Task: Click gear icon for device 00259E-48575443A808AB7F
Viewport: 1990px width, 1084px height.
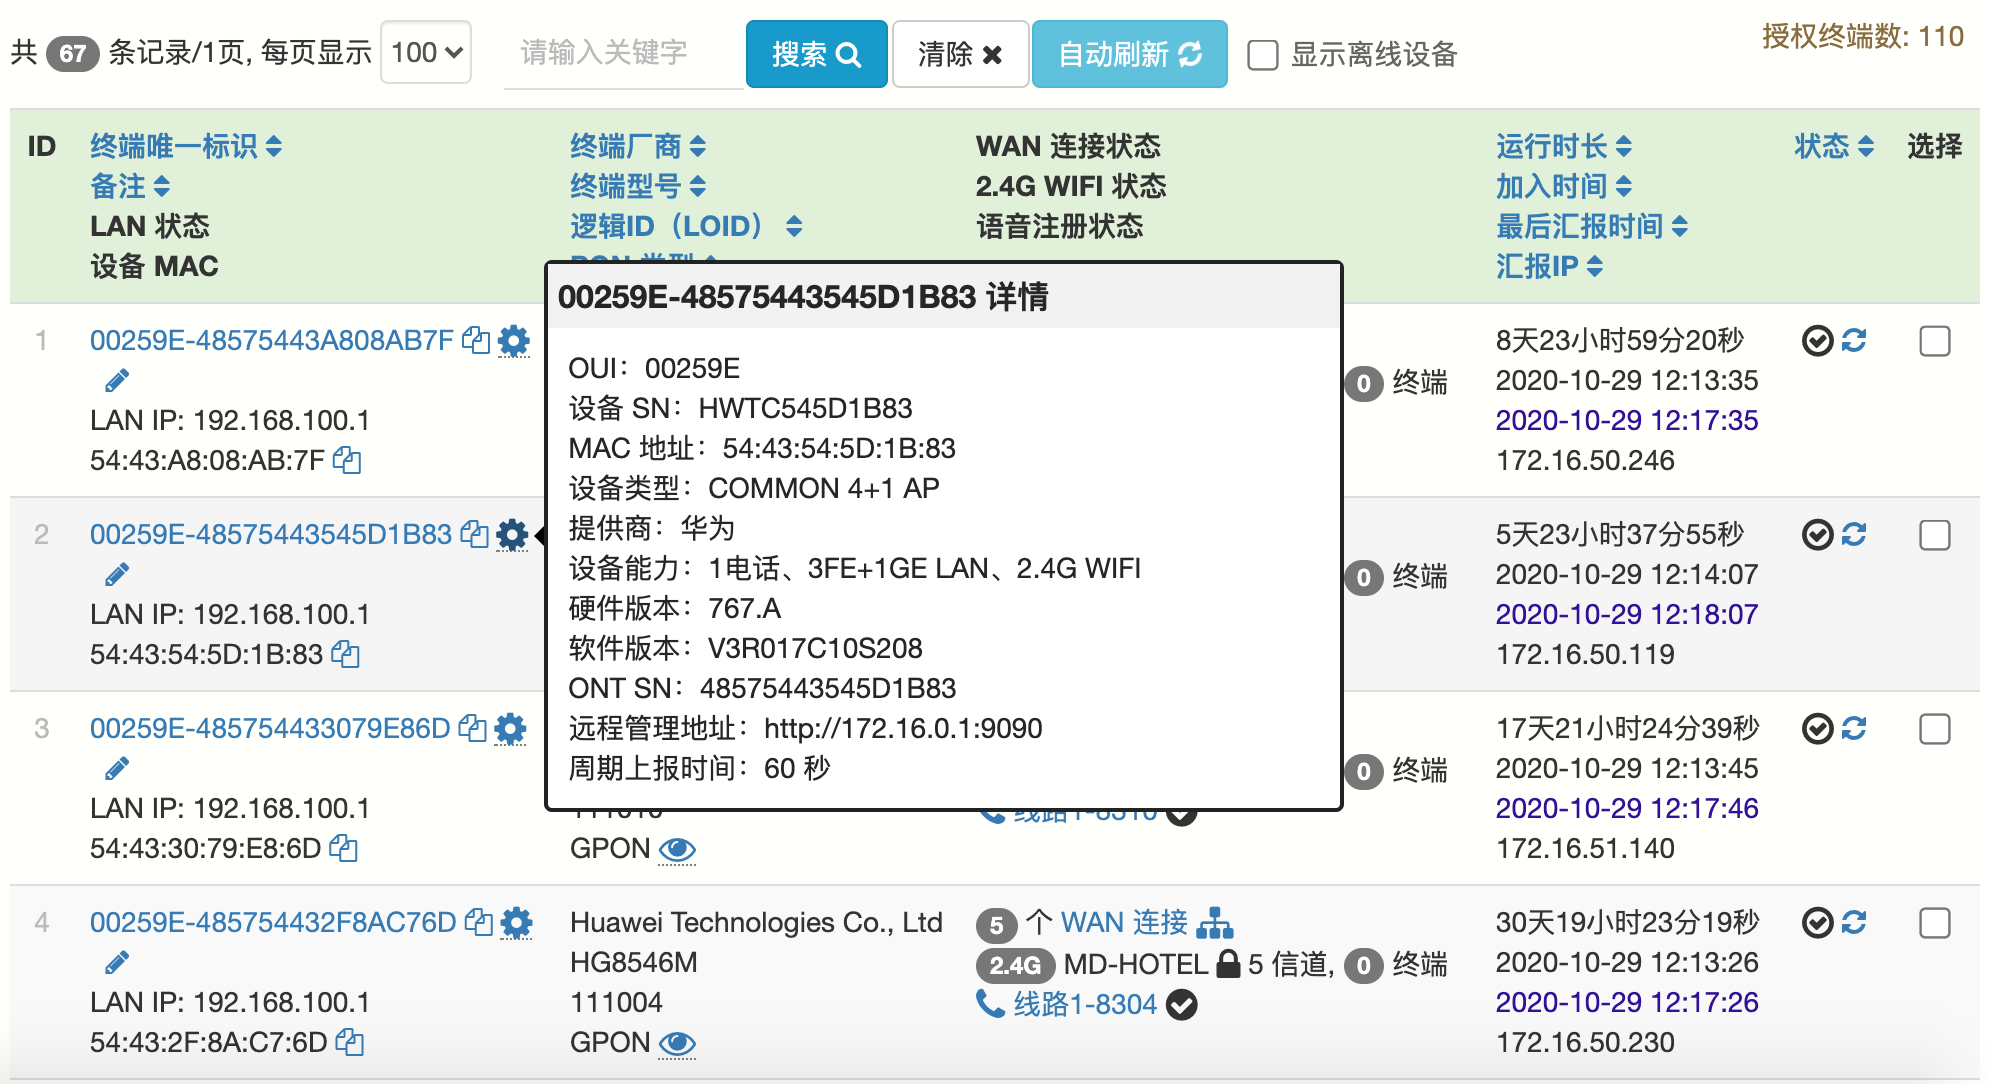Action: point(513,341)
